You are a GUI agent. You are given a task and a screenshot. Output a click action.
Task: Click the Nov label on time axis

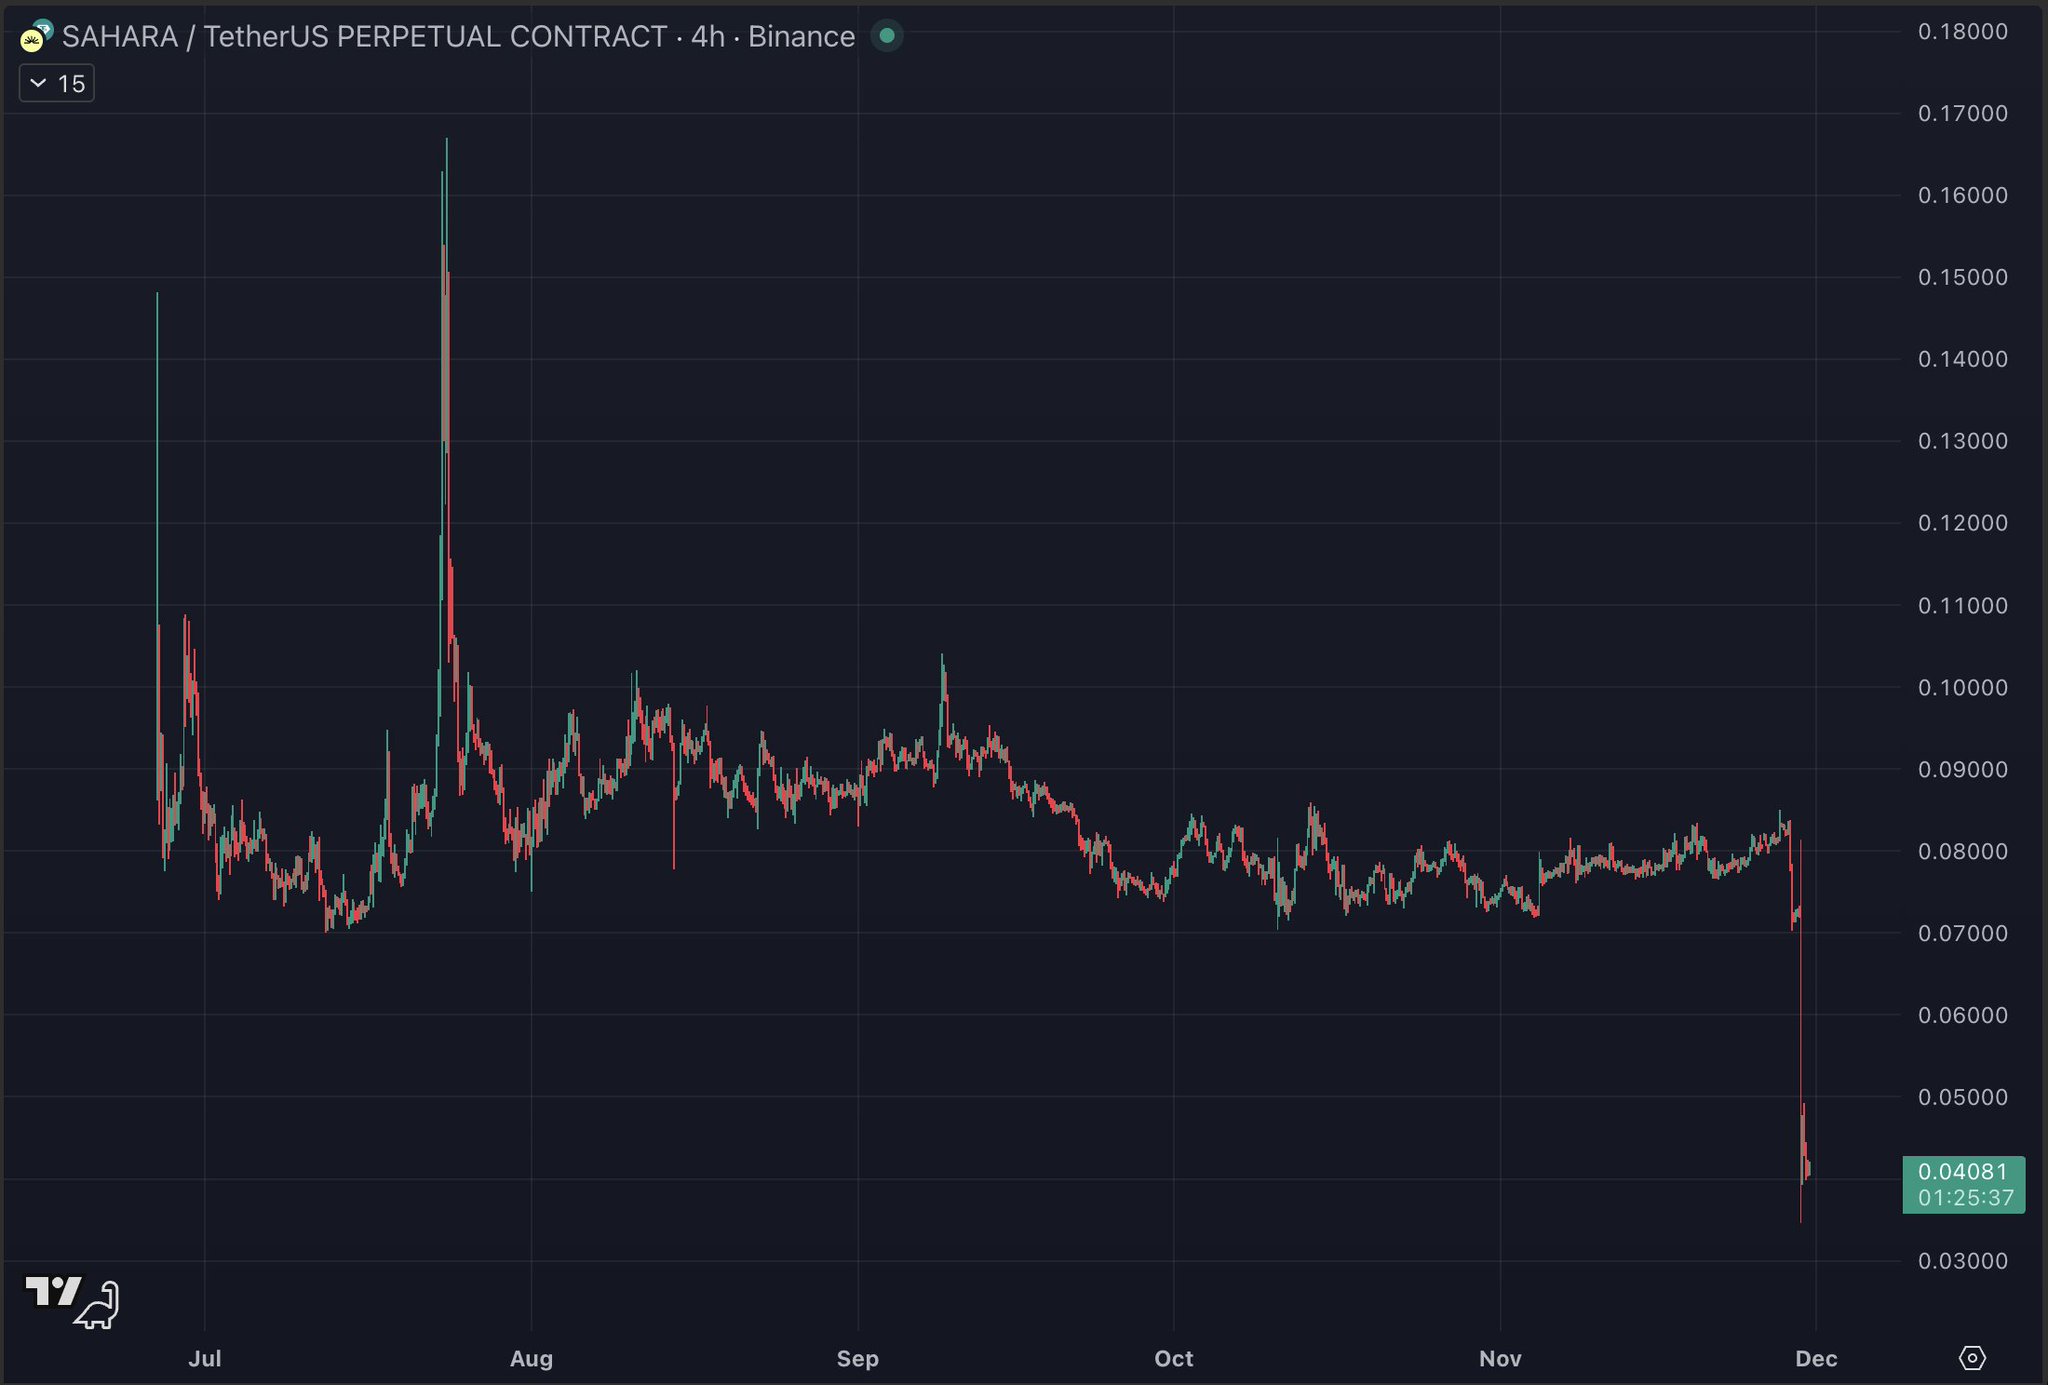pyautogui.click(x=1499, y=1358)
